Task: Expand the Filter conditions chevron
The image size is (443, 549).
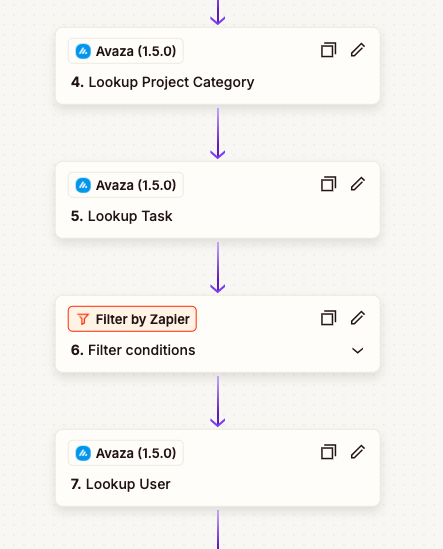Action: coord(358,350)
